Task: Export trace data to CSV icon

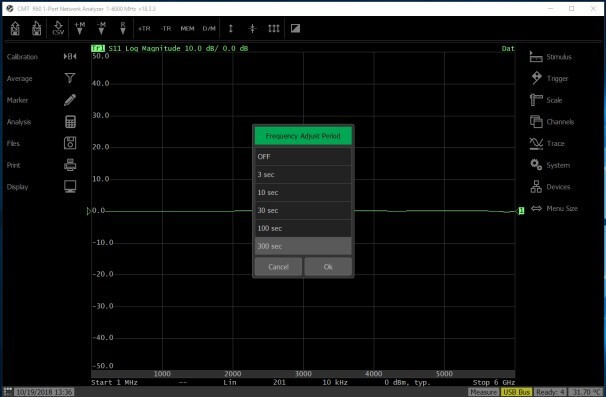Action: (x=58, y=28)
